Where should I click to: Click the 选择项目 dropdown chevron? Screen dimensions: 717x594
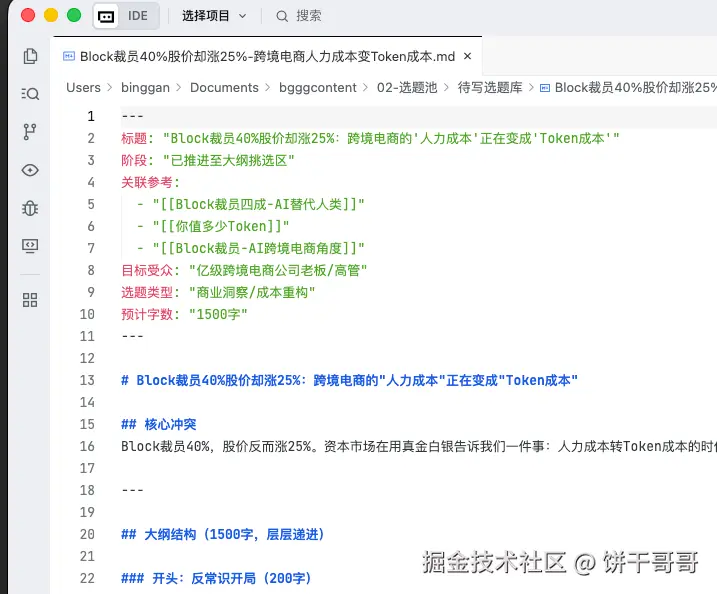(x=243, y=16)
